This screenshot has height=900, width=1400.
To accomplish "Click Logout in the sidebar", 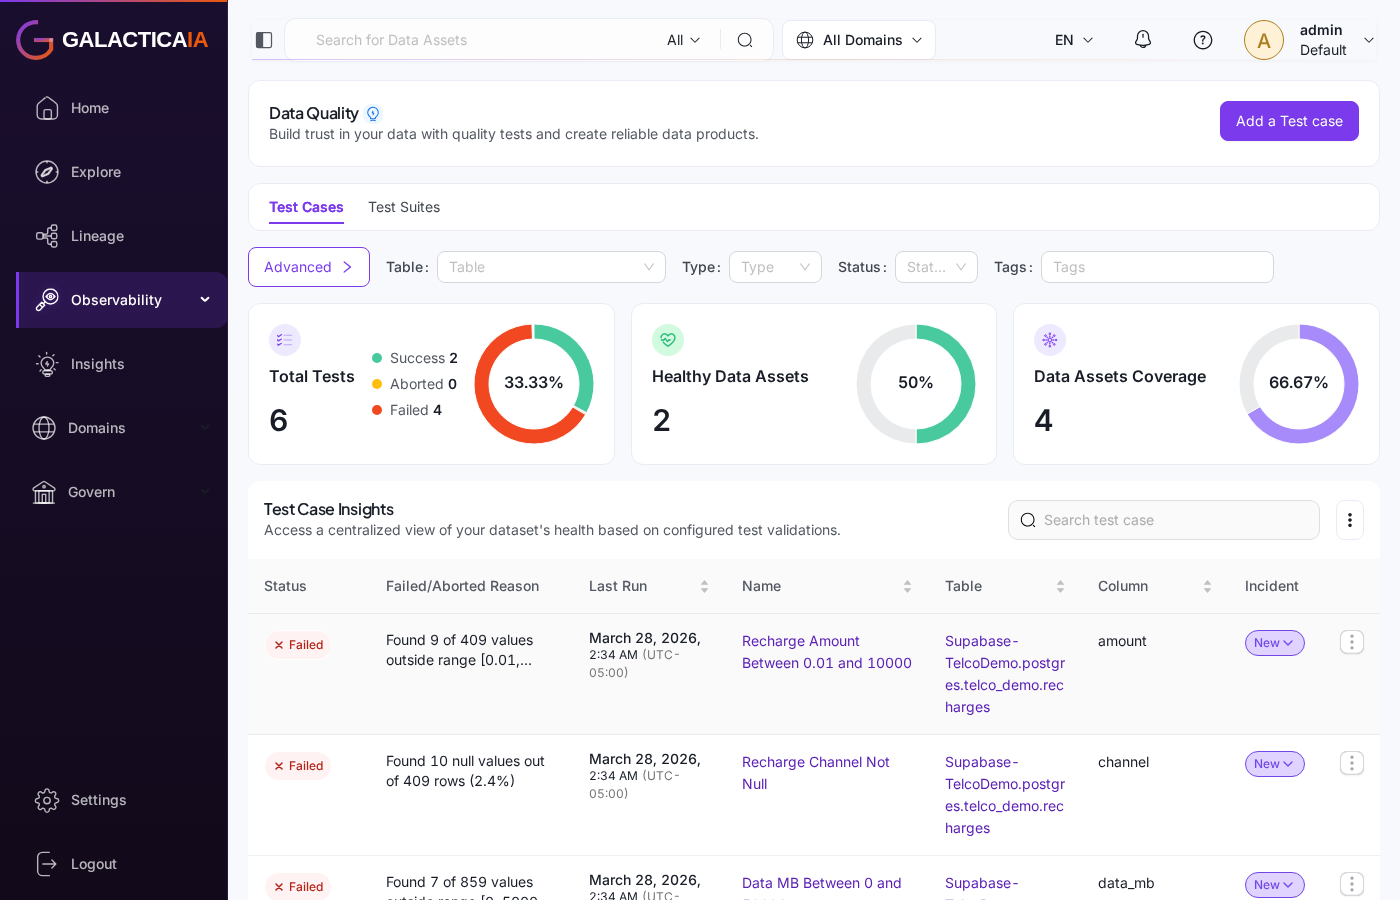I will (x=94, y=864).
